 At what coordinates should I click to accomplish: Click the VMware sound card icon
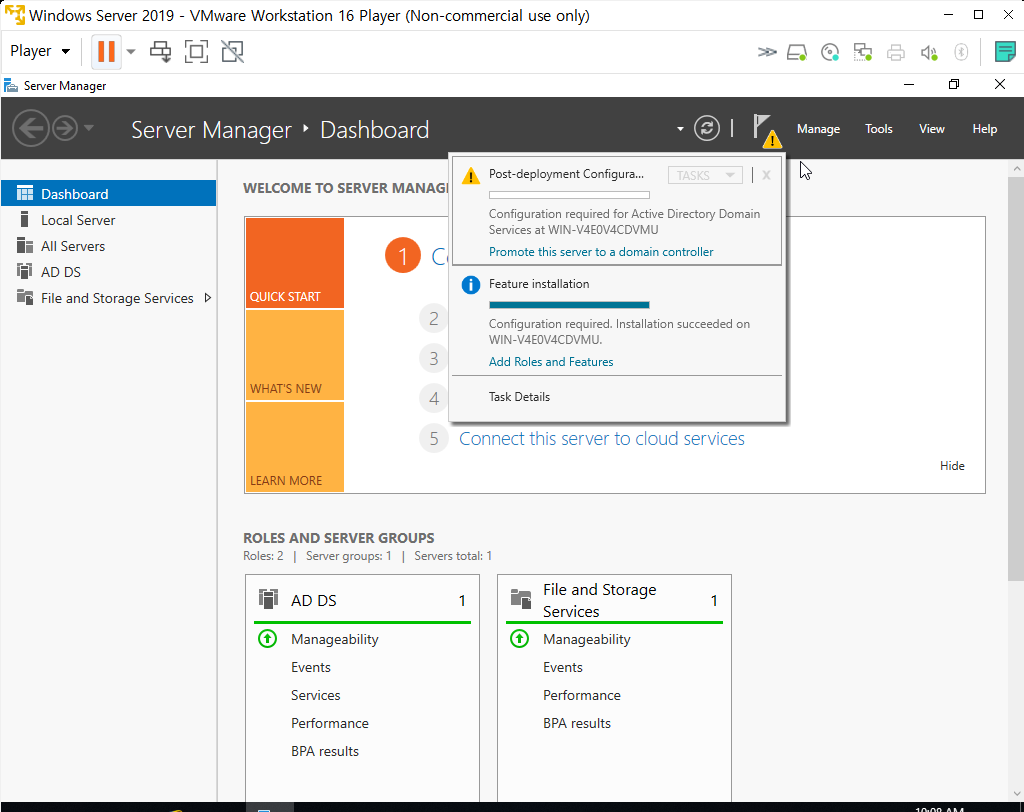tap(929, 52)
